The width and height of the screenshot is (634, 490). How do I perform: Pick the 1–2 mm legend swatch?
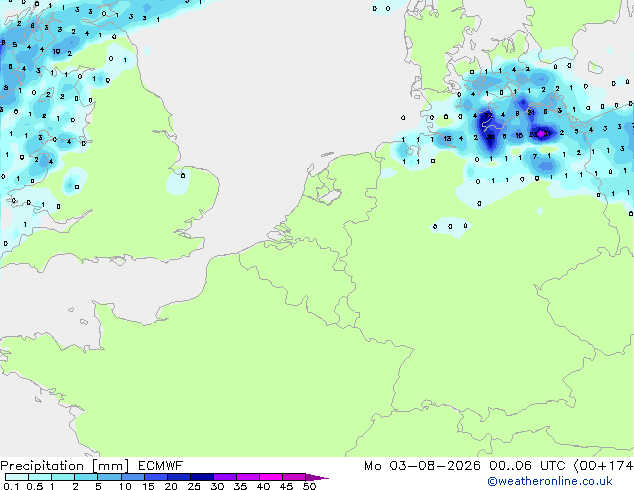pyautogui.click(x=63, y=477)
